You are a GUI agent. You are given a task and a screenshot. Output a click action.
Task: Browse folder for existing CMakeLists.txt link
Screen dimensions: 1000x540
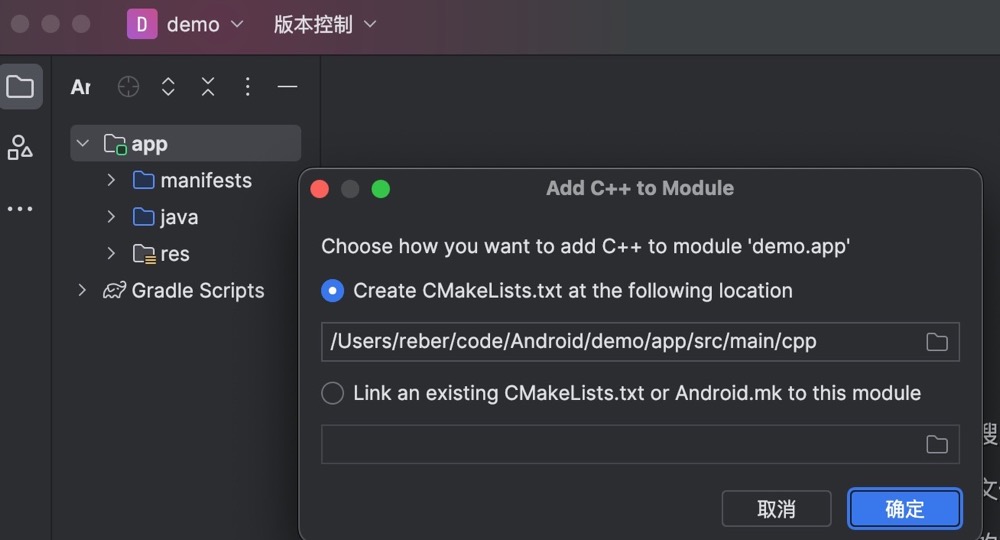936,444
